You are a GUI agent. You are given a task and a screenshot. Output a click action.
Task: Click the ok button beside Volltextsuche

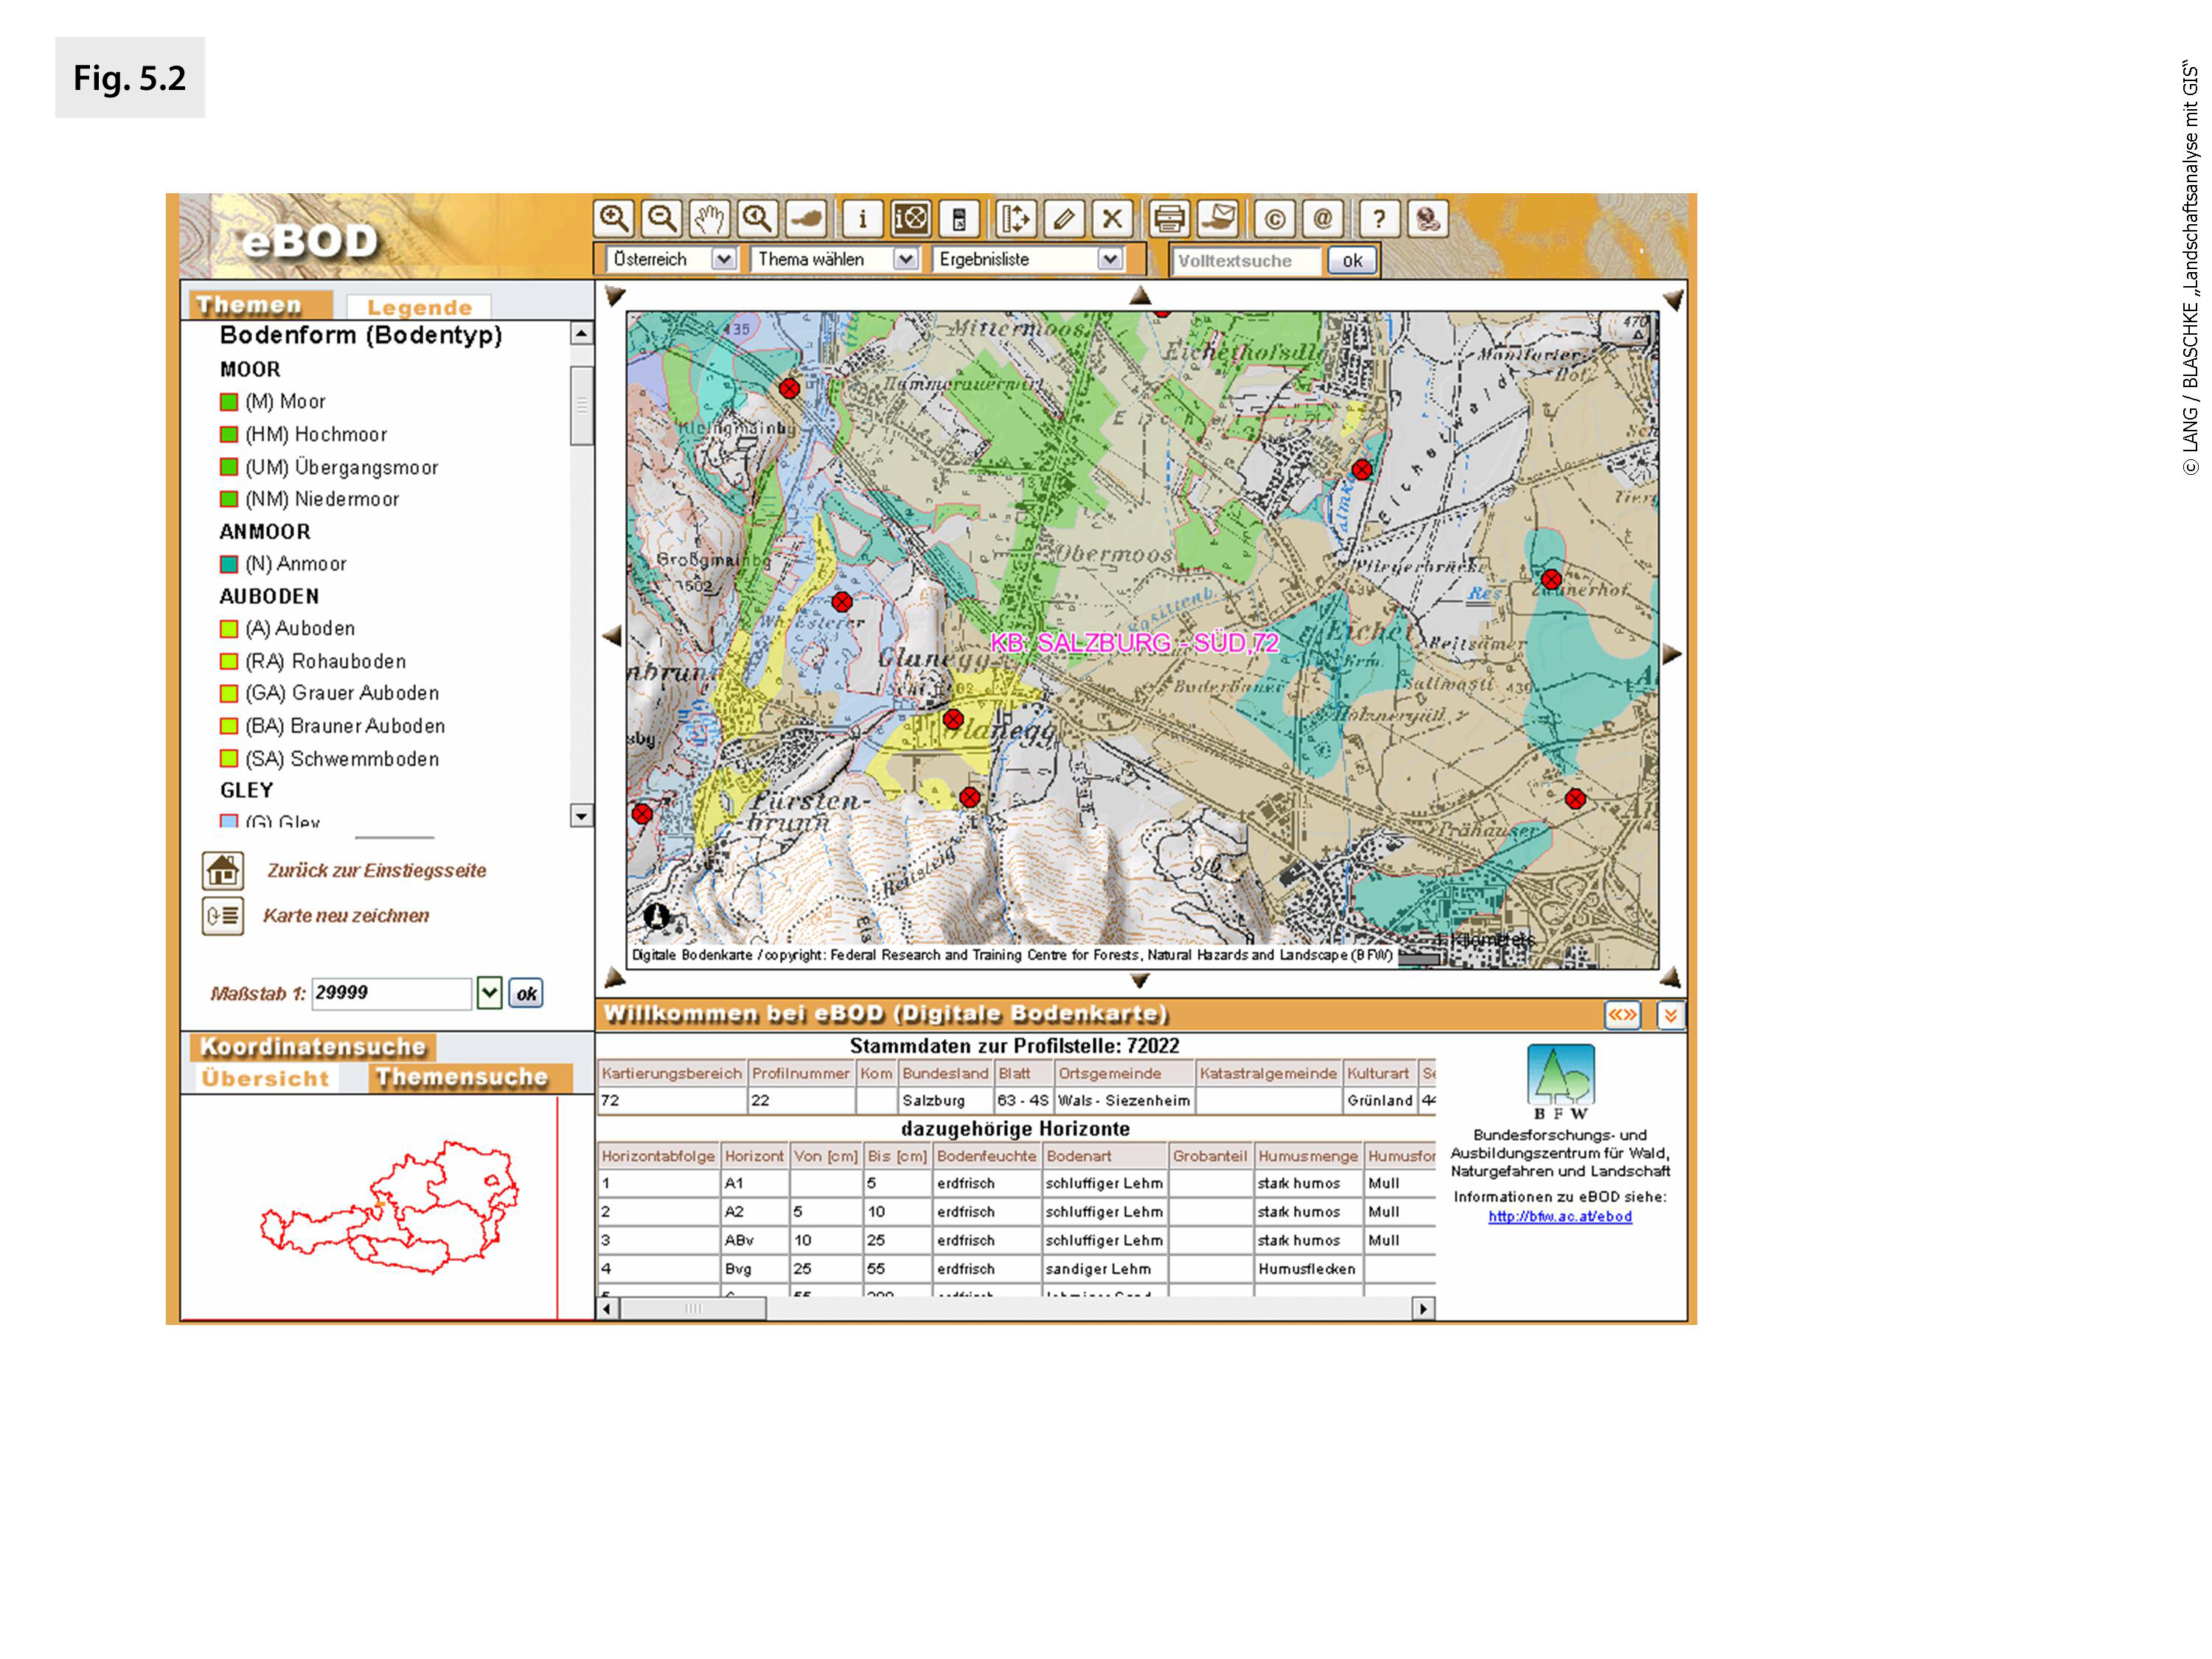[1352, 260]
